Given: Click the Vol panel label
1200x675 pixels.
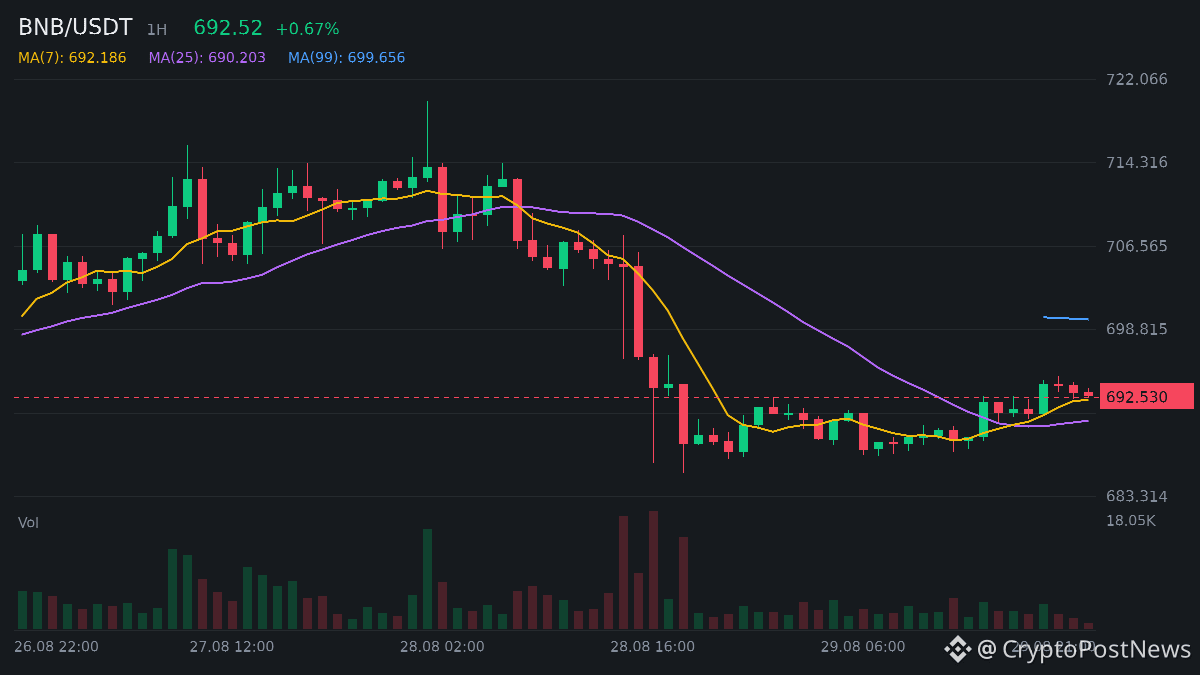Looking at the screenshot, I should [28, 523].
